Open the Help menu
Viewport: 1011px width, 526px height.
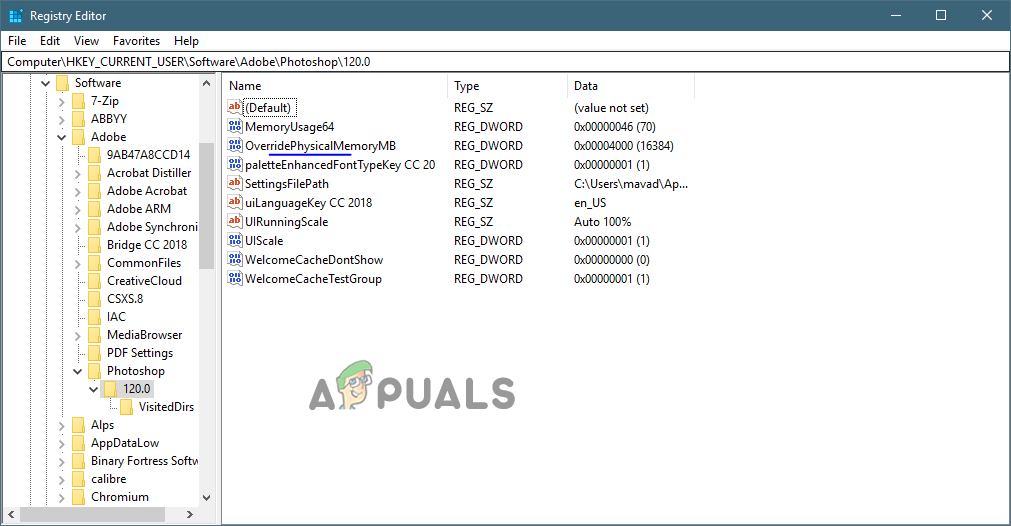[186, 41]
